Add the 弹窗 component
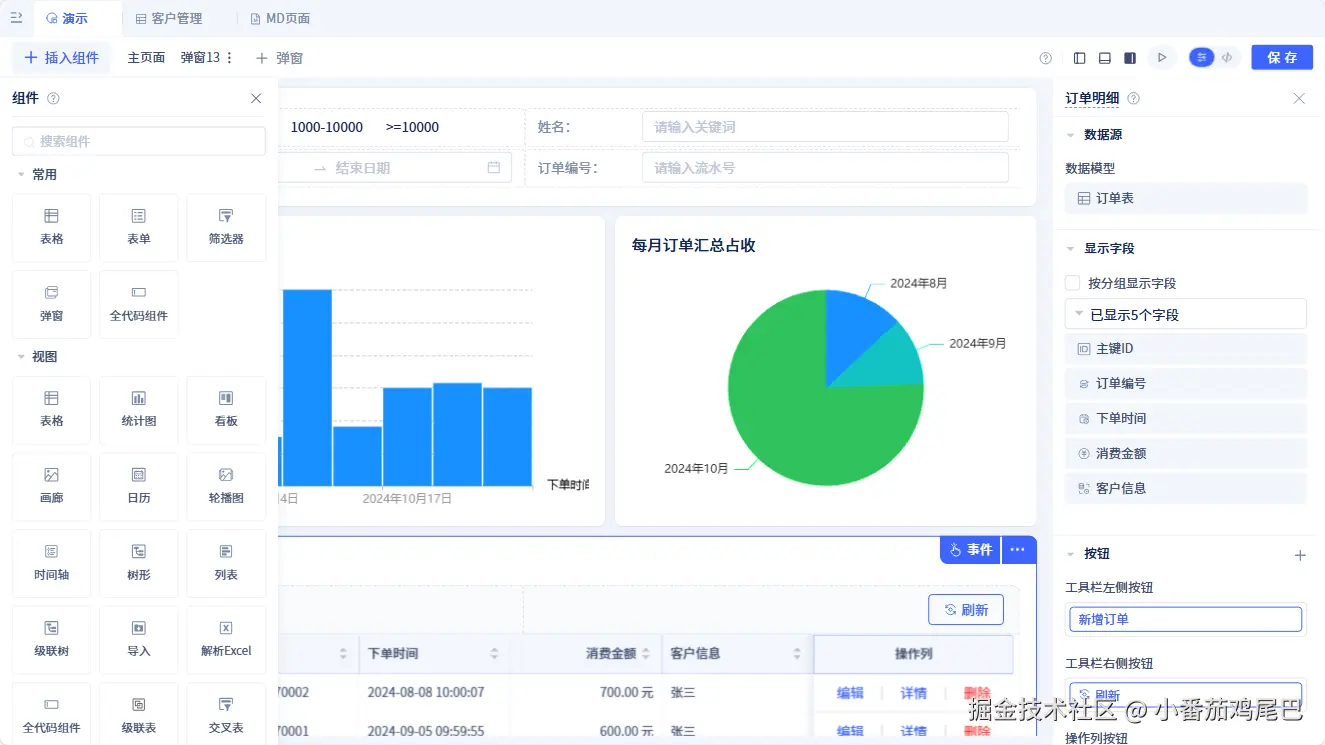This screenshot has width=1325, height=745. coord(52,305)
